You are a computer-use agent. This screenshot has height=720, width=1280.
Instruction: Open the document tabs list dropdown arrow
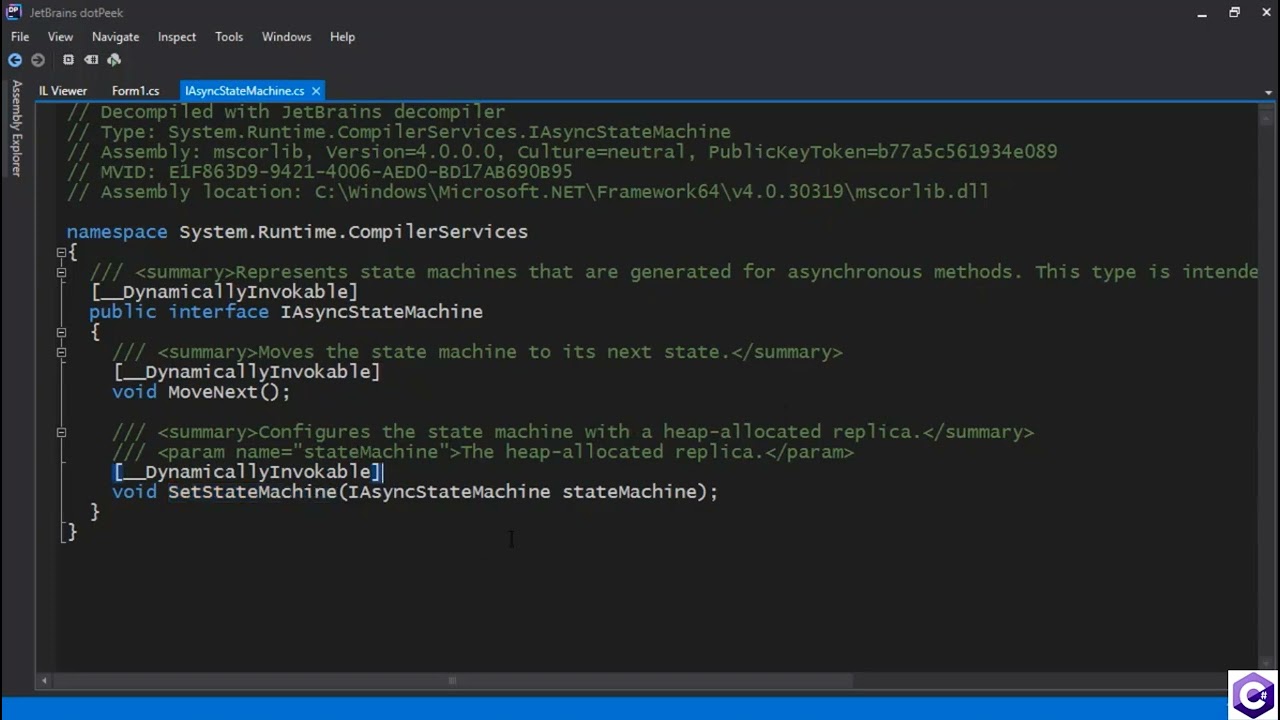pos(1269,92)
